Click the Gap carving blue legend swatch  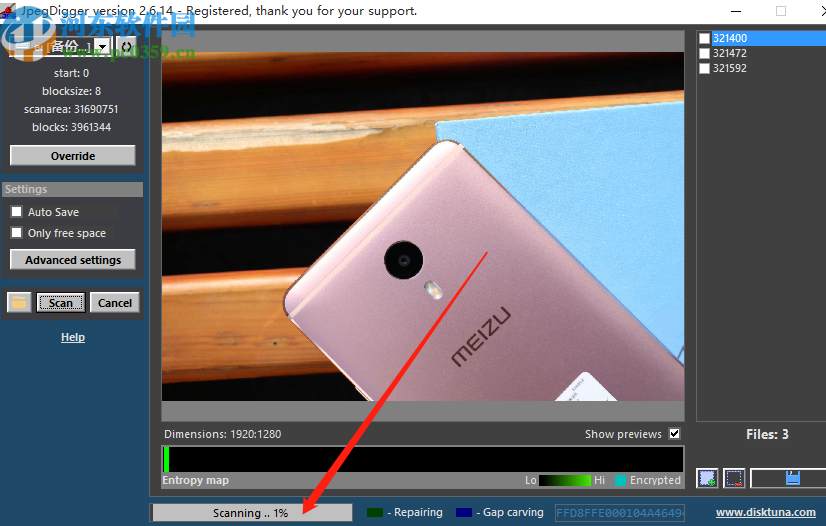(x=464, y=512)
